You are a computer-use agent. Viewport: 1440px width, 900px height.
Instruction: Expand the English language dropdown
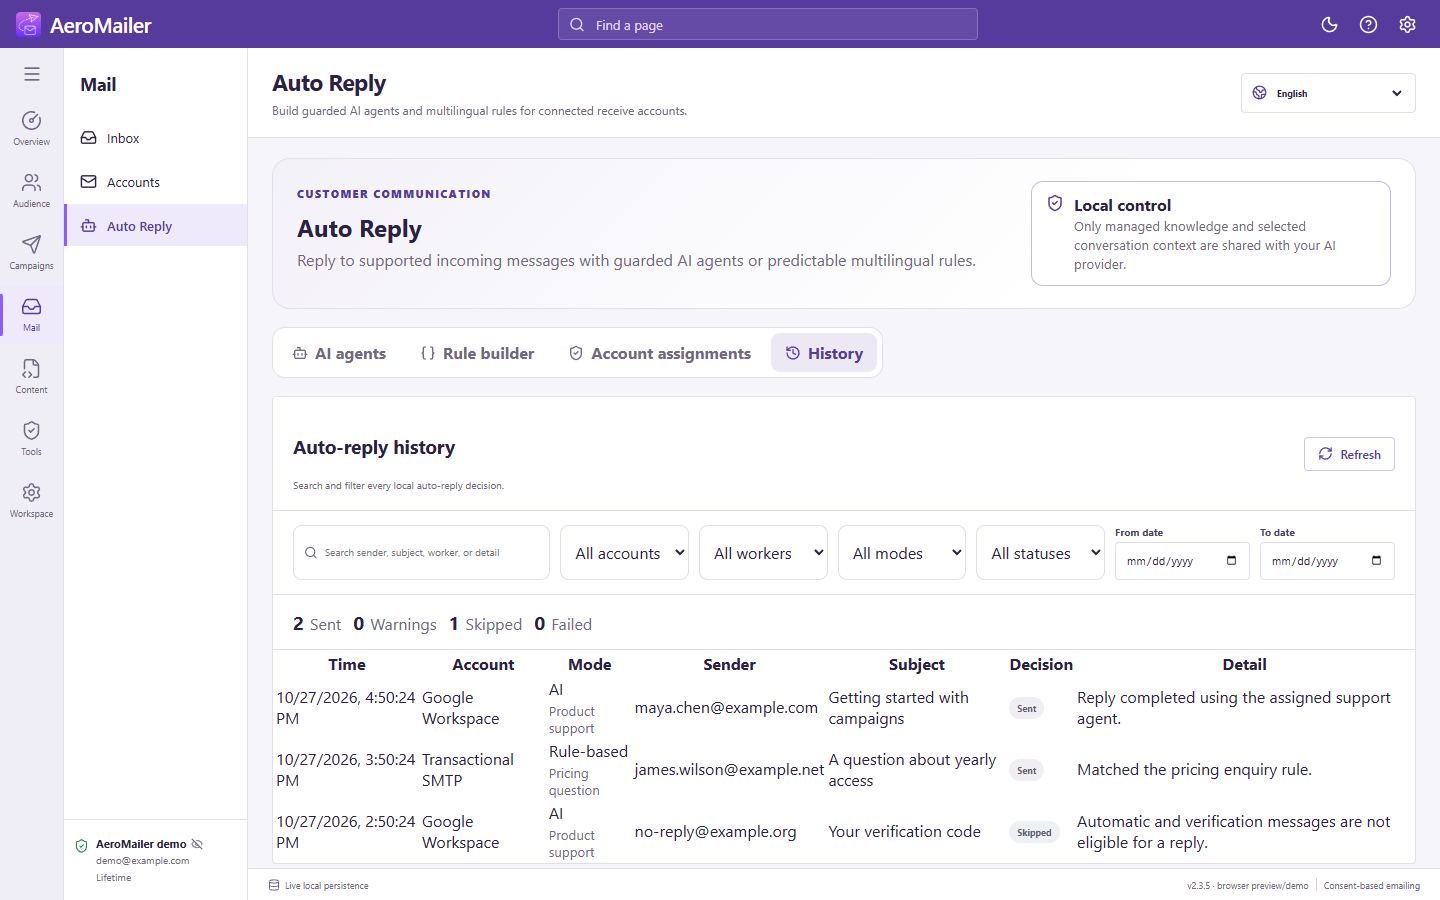[1328, 93]
